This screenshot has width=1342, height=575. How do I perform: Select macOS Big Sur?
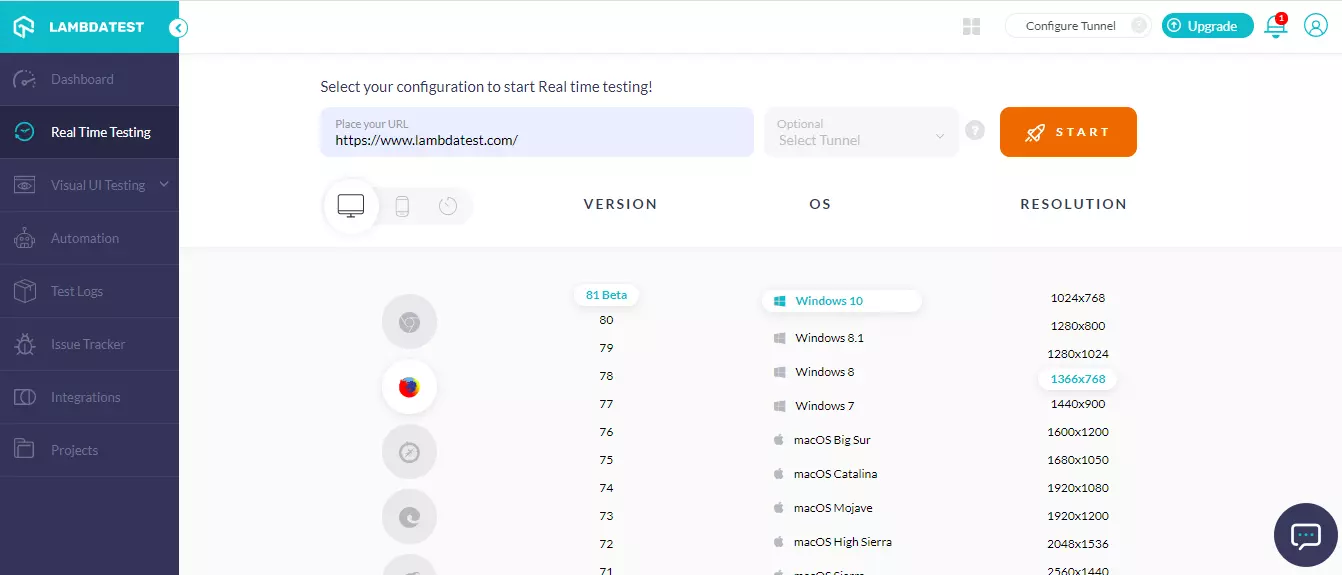pos(822,440)
